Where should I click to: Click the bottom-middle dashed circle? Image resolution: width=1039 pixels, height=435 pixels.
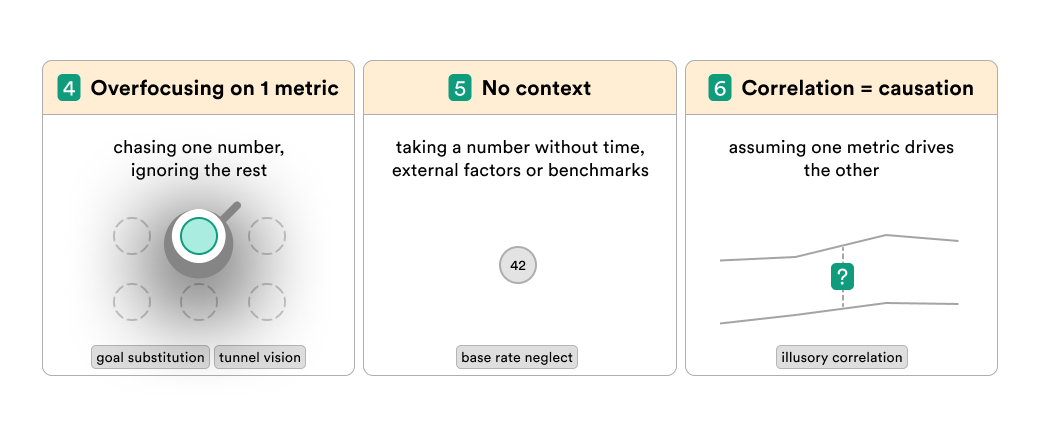199,302
